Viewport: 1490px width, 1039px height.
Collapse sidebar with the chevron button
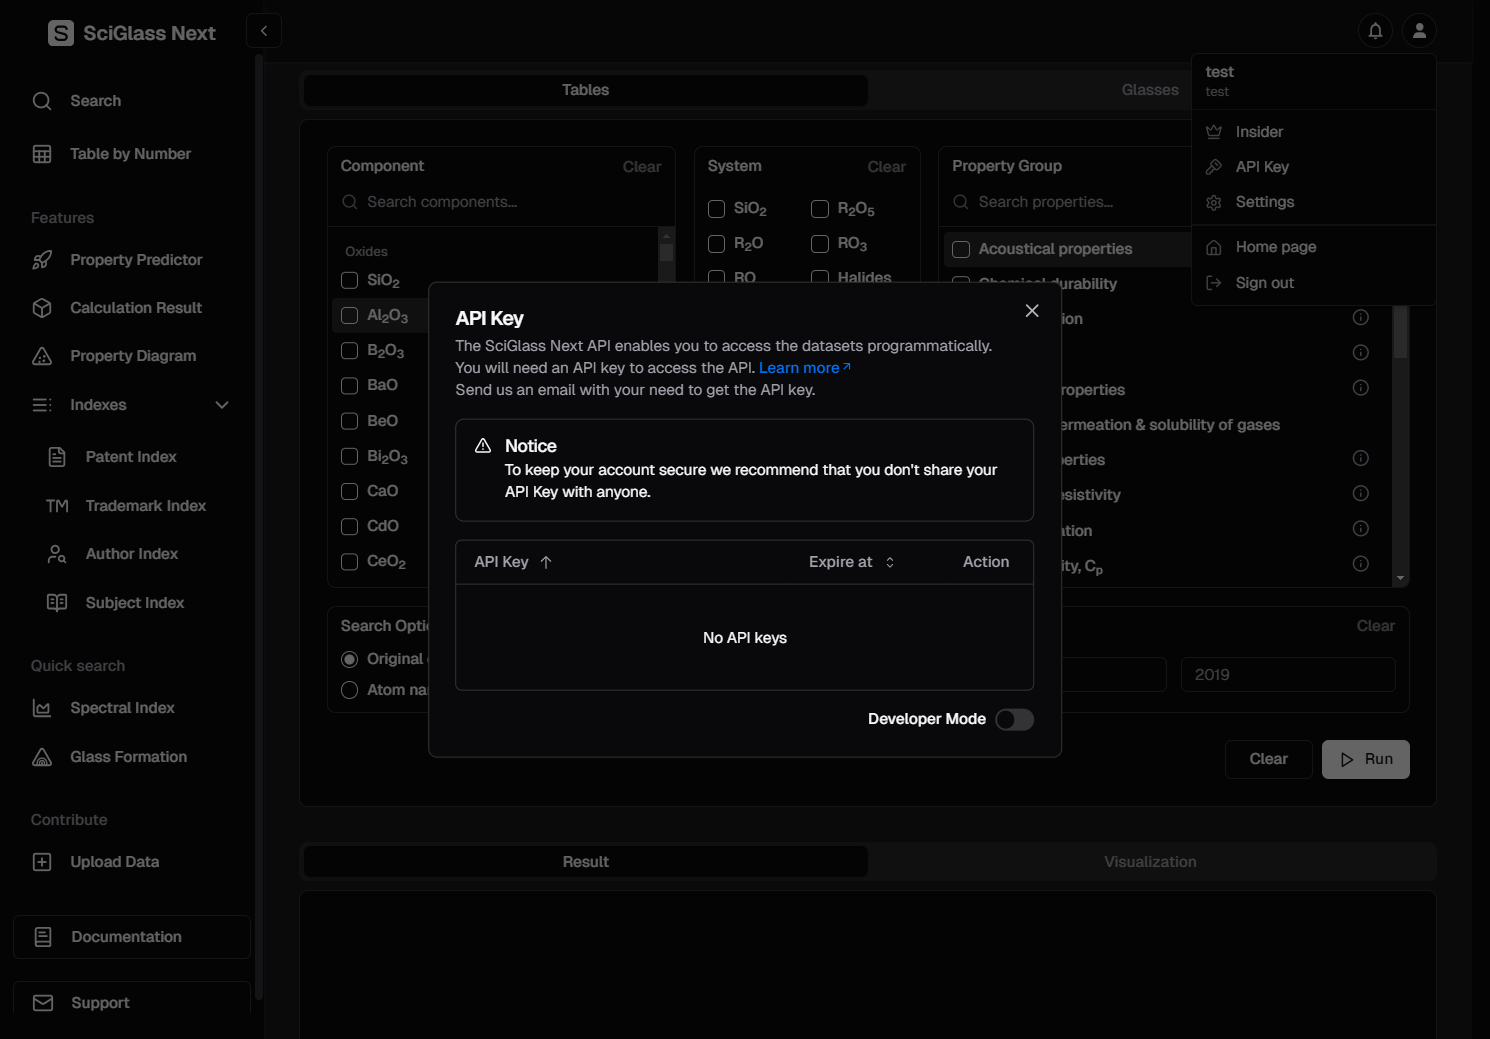264,31
